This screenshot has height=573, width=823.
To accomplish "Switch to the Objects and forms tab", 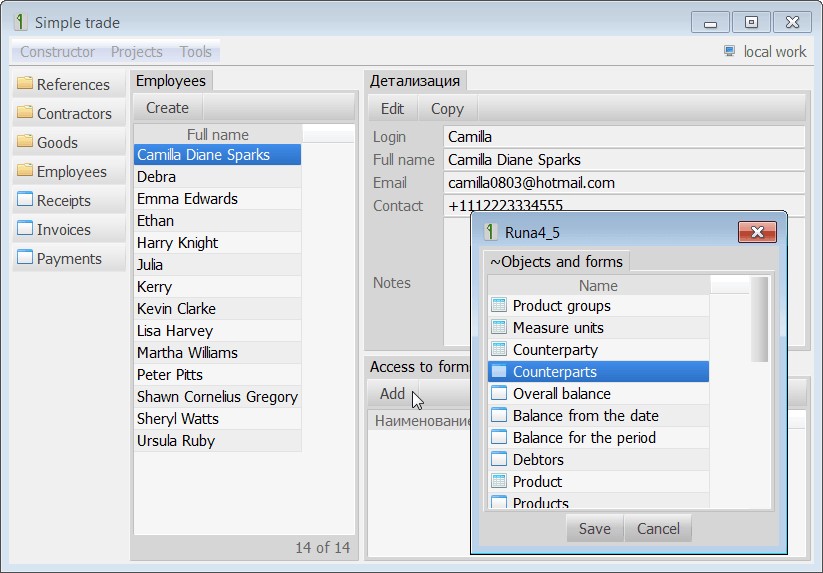I will click(556, 262).
